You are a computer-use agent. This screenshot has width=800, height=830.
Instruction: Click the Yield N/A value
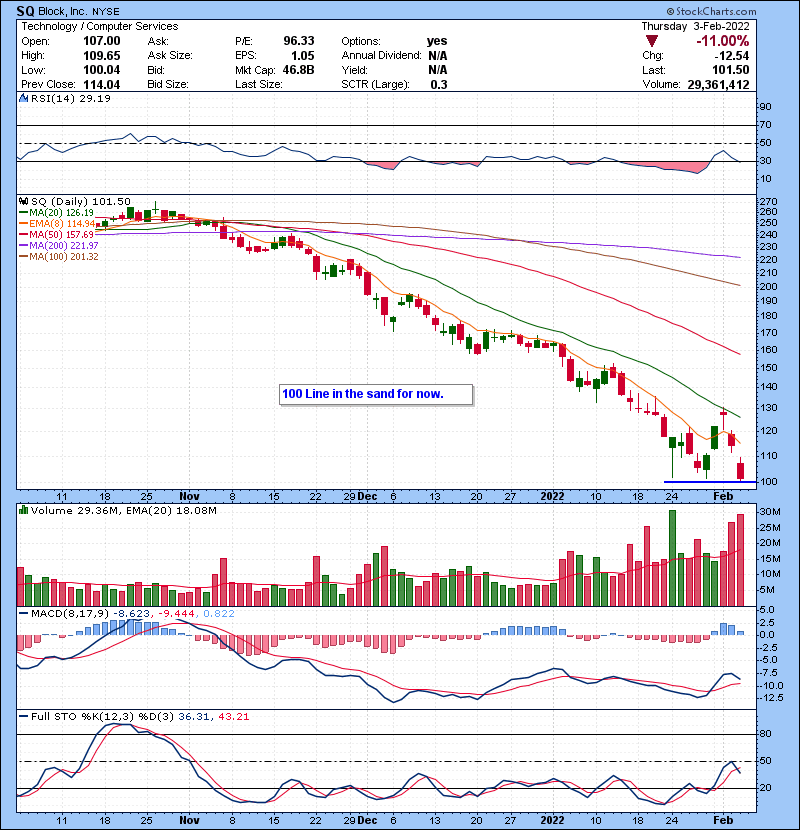pos(437,70)
